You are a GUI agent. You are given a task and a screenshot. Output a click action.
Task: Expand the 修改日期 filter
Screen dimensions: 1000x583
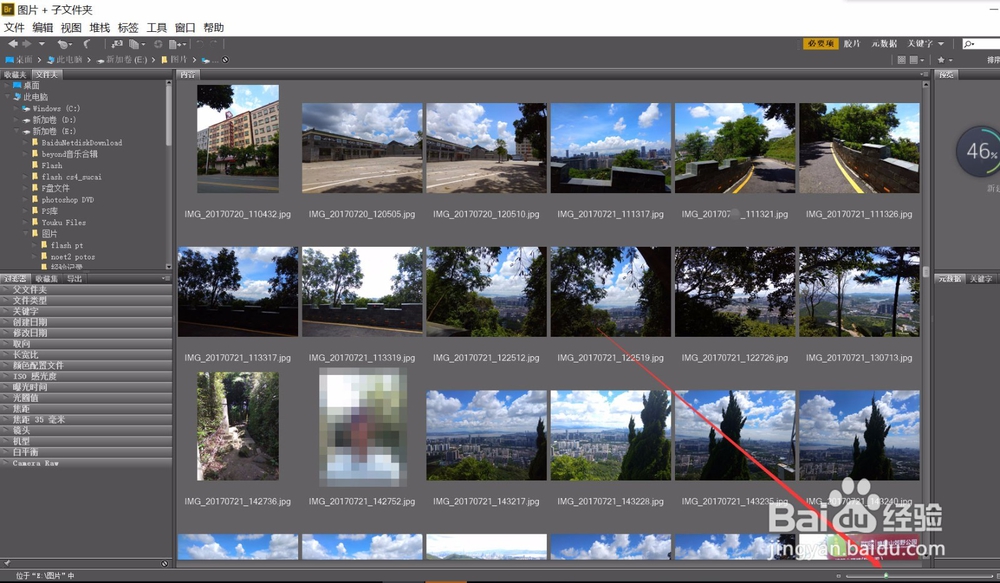(86, 333)
